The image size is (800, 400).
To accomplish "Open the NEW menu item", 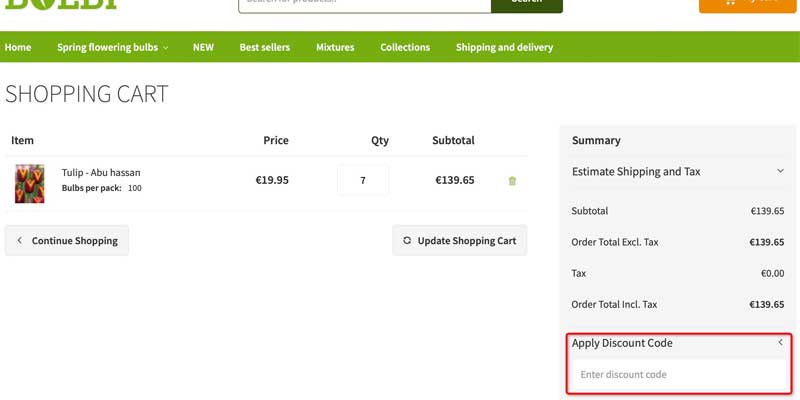I will [203, 47].
